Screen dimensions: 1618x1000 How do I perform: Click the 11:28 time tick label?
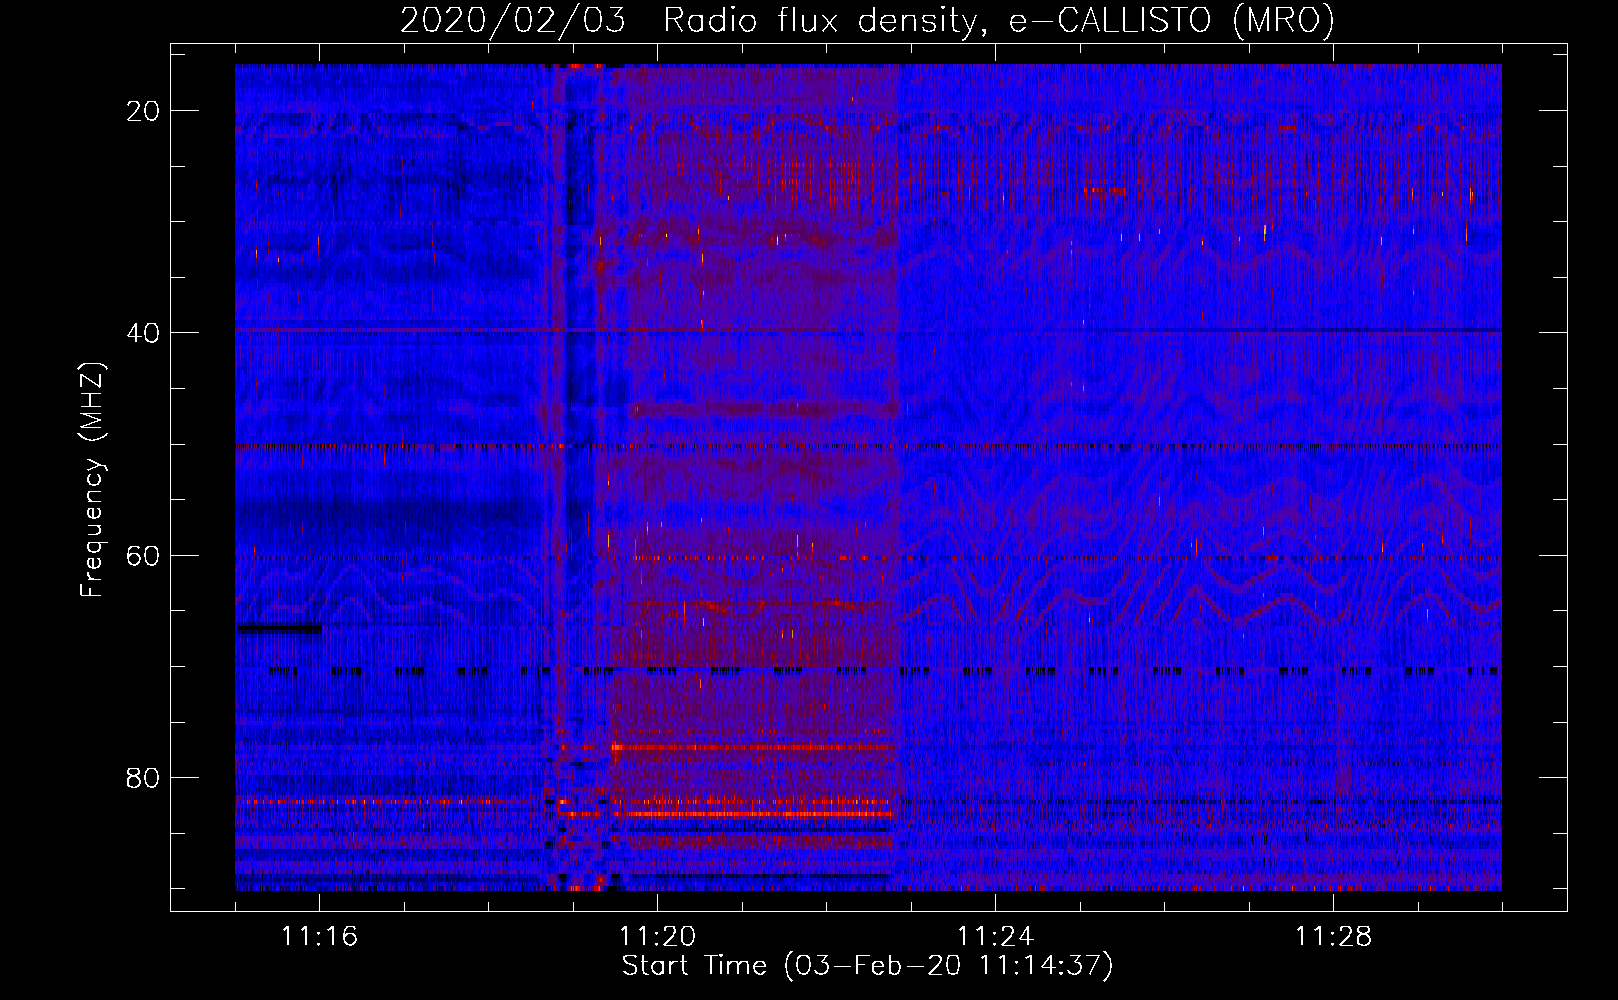click(x=1333, y=937)
